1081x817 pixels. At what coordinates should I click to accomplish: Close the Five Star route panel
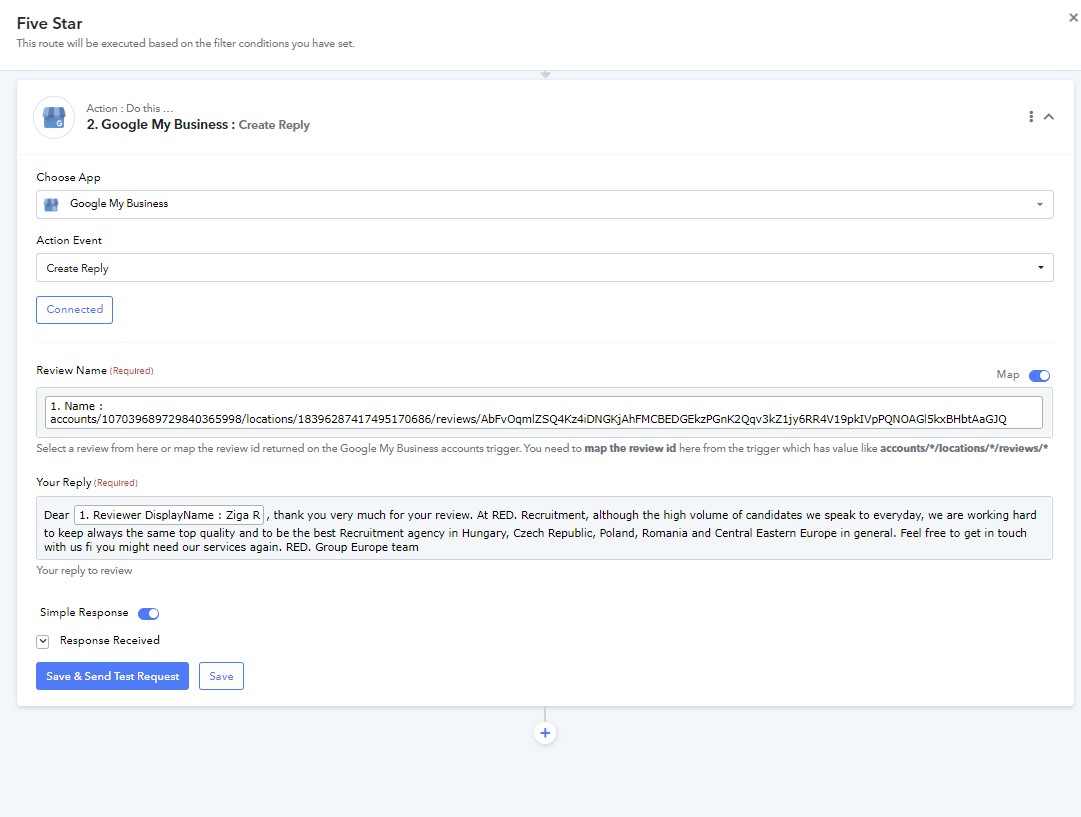pos(1073,18)
